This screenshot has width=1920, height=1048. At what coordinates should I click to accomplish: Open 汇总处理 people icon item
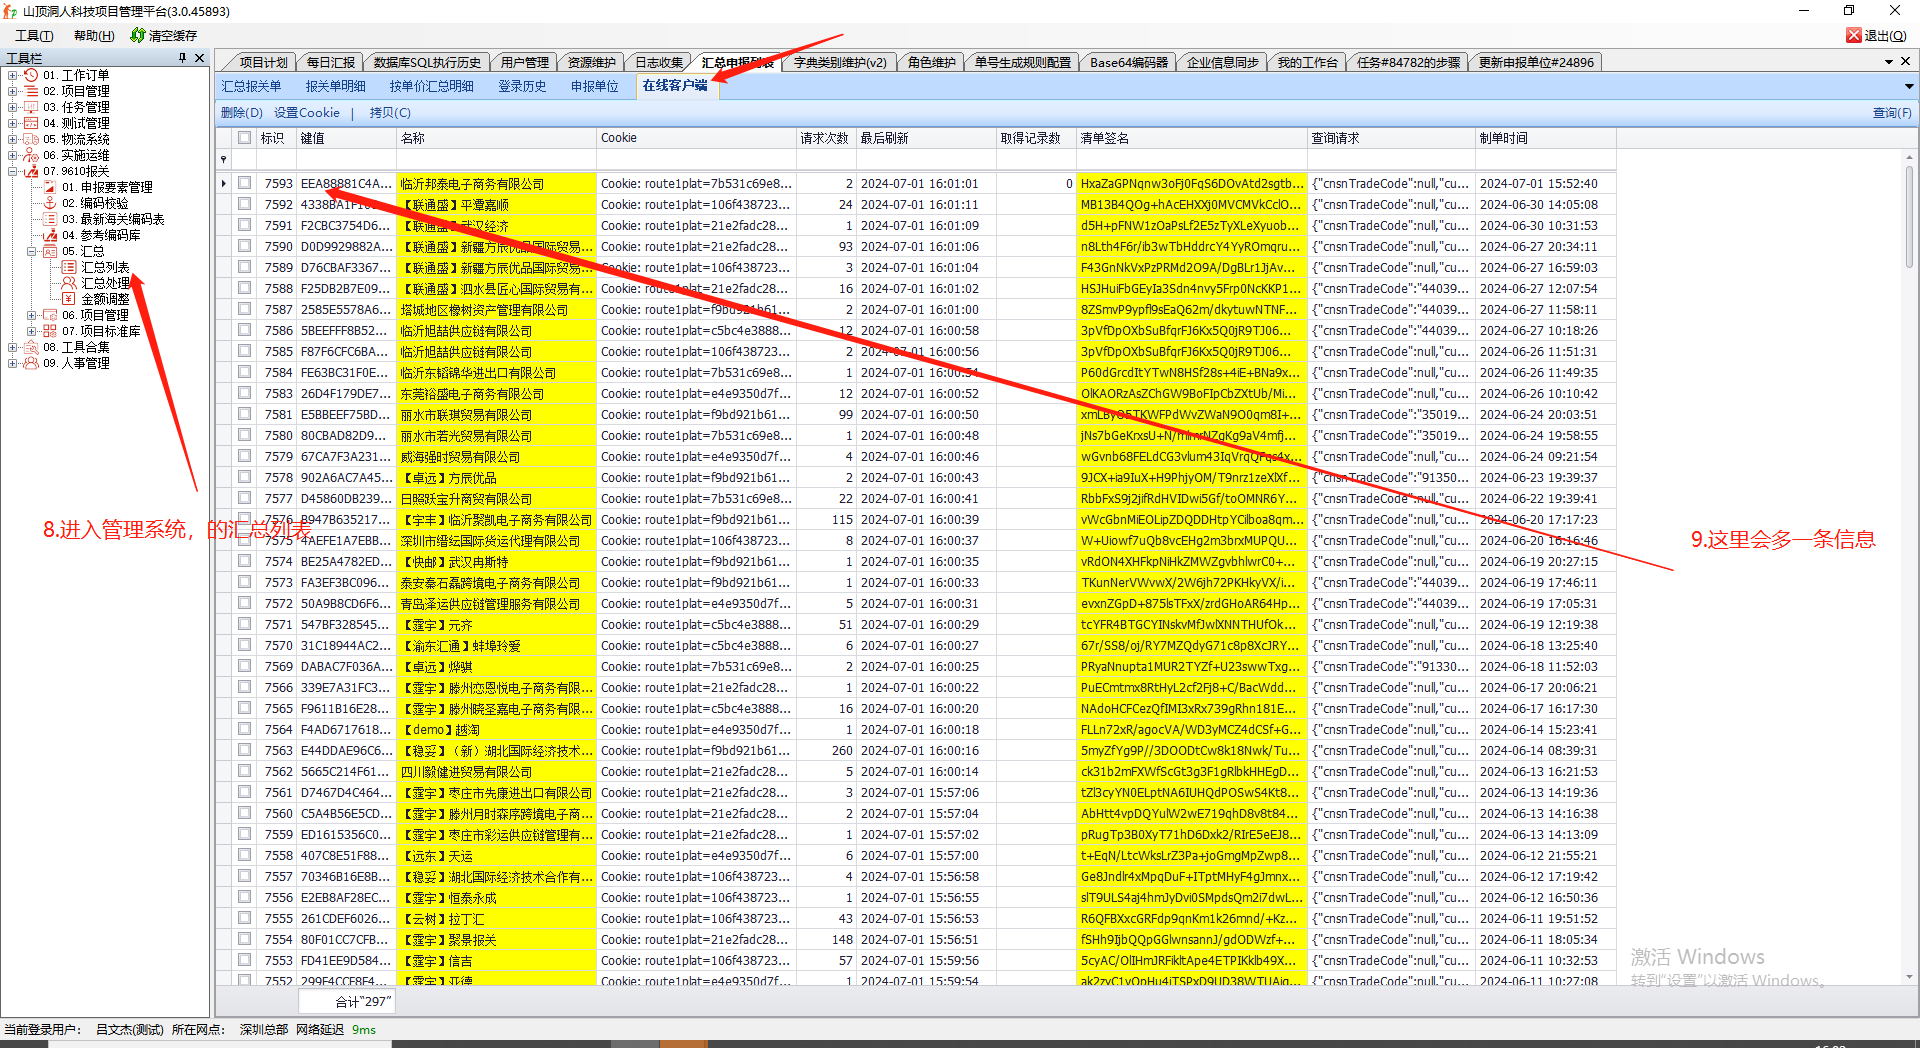coord(69,283)
